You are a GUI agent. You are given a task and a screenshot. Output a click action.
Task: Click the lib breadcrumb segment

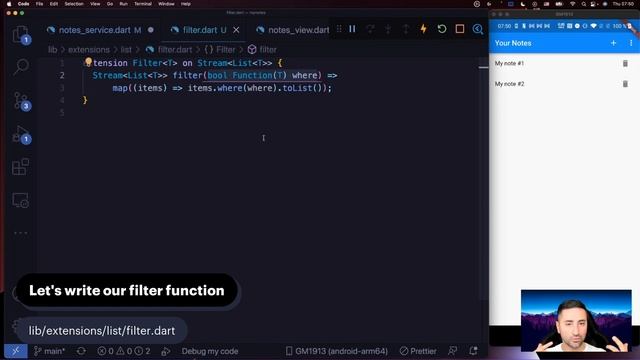tap(53, 49)
